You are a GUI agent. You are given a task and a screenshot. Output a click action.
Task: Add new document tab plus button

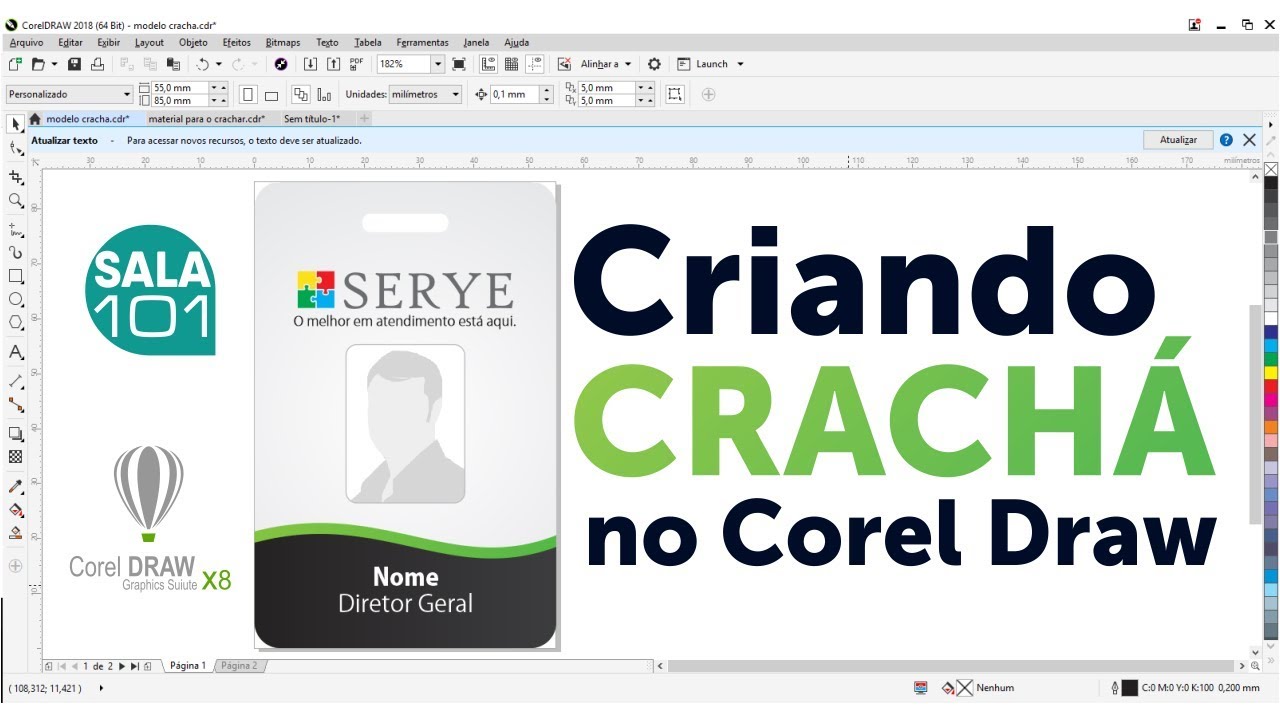pyautogui.click(x=364, y=119)
